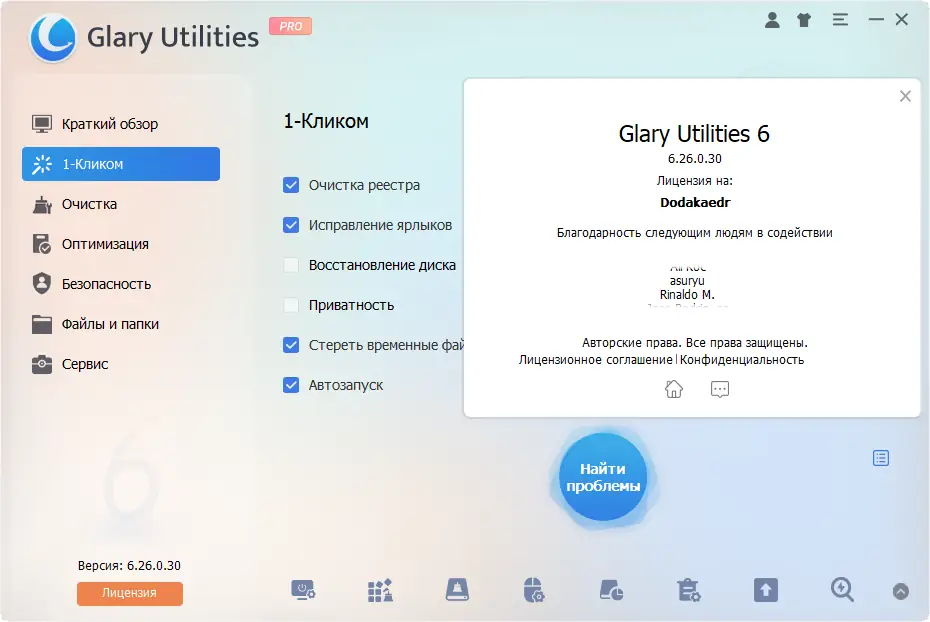Launch the software update up-arrow icon

click(x=766, y=591)
